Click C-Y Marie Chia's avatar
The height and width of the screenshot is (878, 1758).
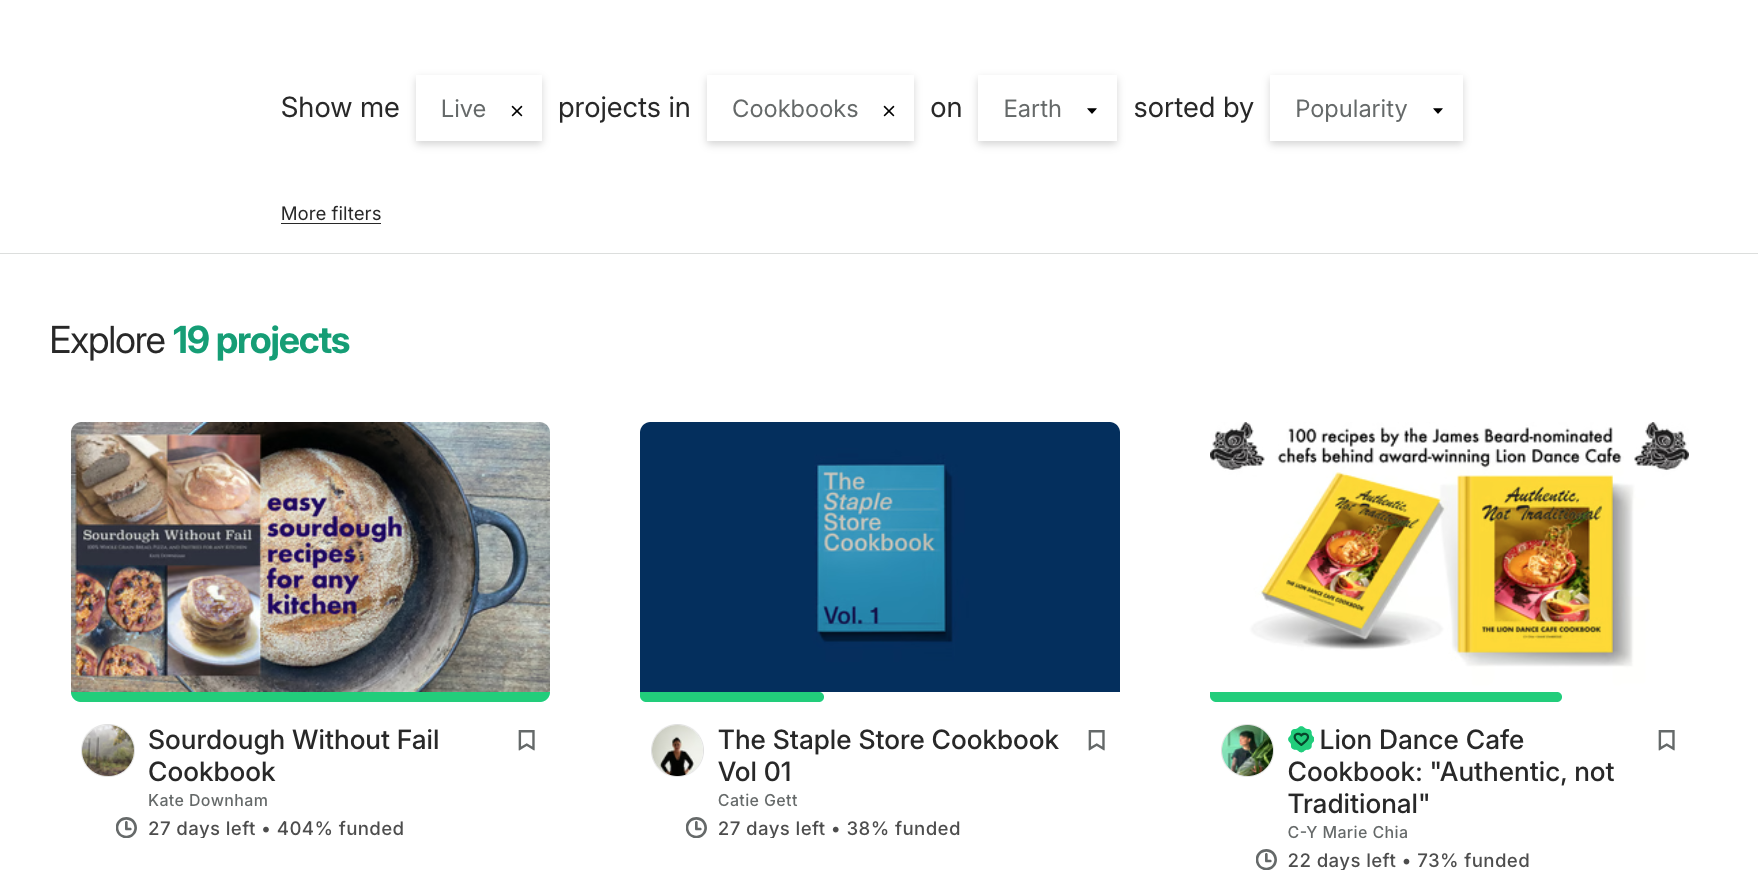click(1248, 751)
